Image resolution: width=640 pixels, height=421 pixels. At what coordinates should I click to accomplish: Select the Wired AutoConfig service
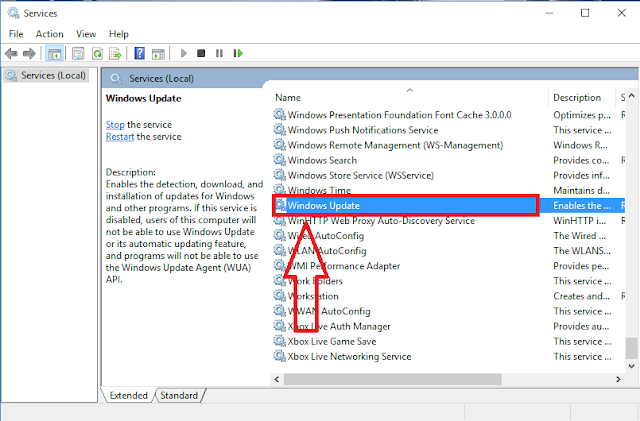tap(326, 236)
